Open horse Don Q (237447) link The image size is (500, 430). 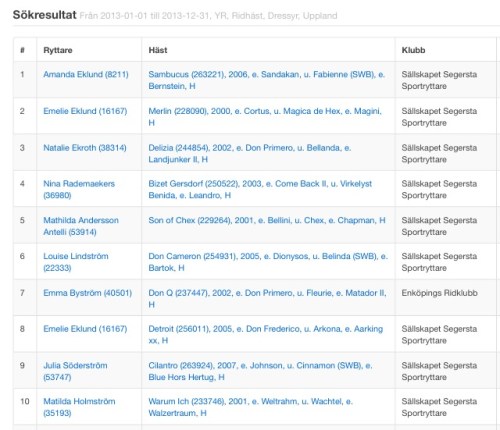pos(267,299)
